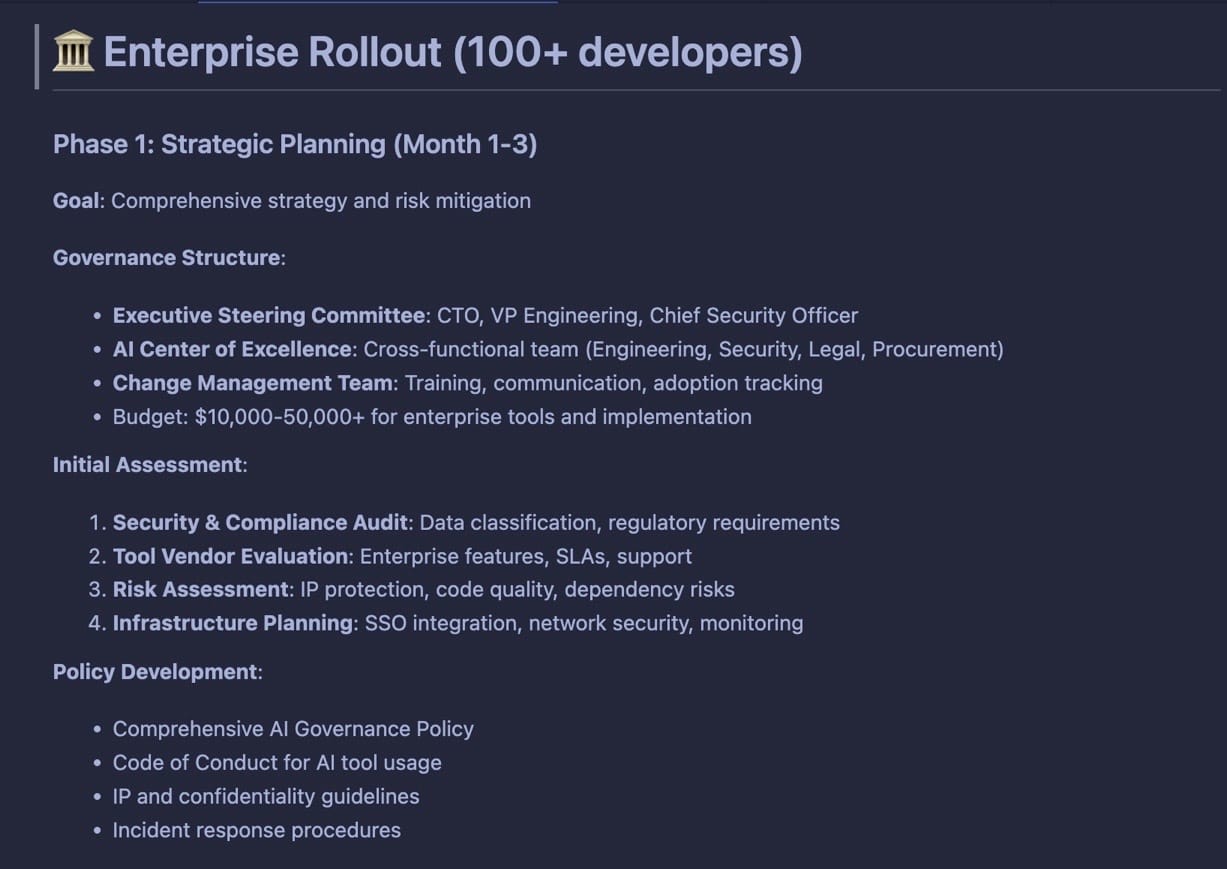The height and width of the screenshot is (869, 1227).
Task: Click the Phase 1: Strategic Planning subheading
Action: pyautogui.click(x=295, y=144)
